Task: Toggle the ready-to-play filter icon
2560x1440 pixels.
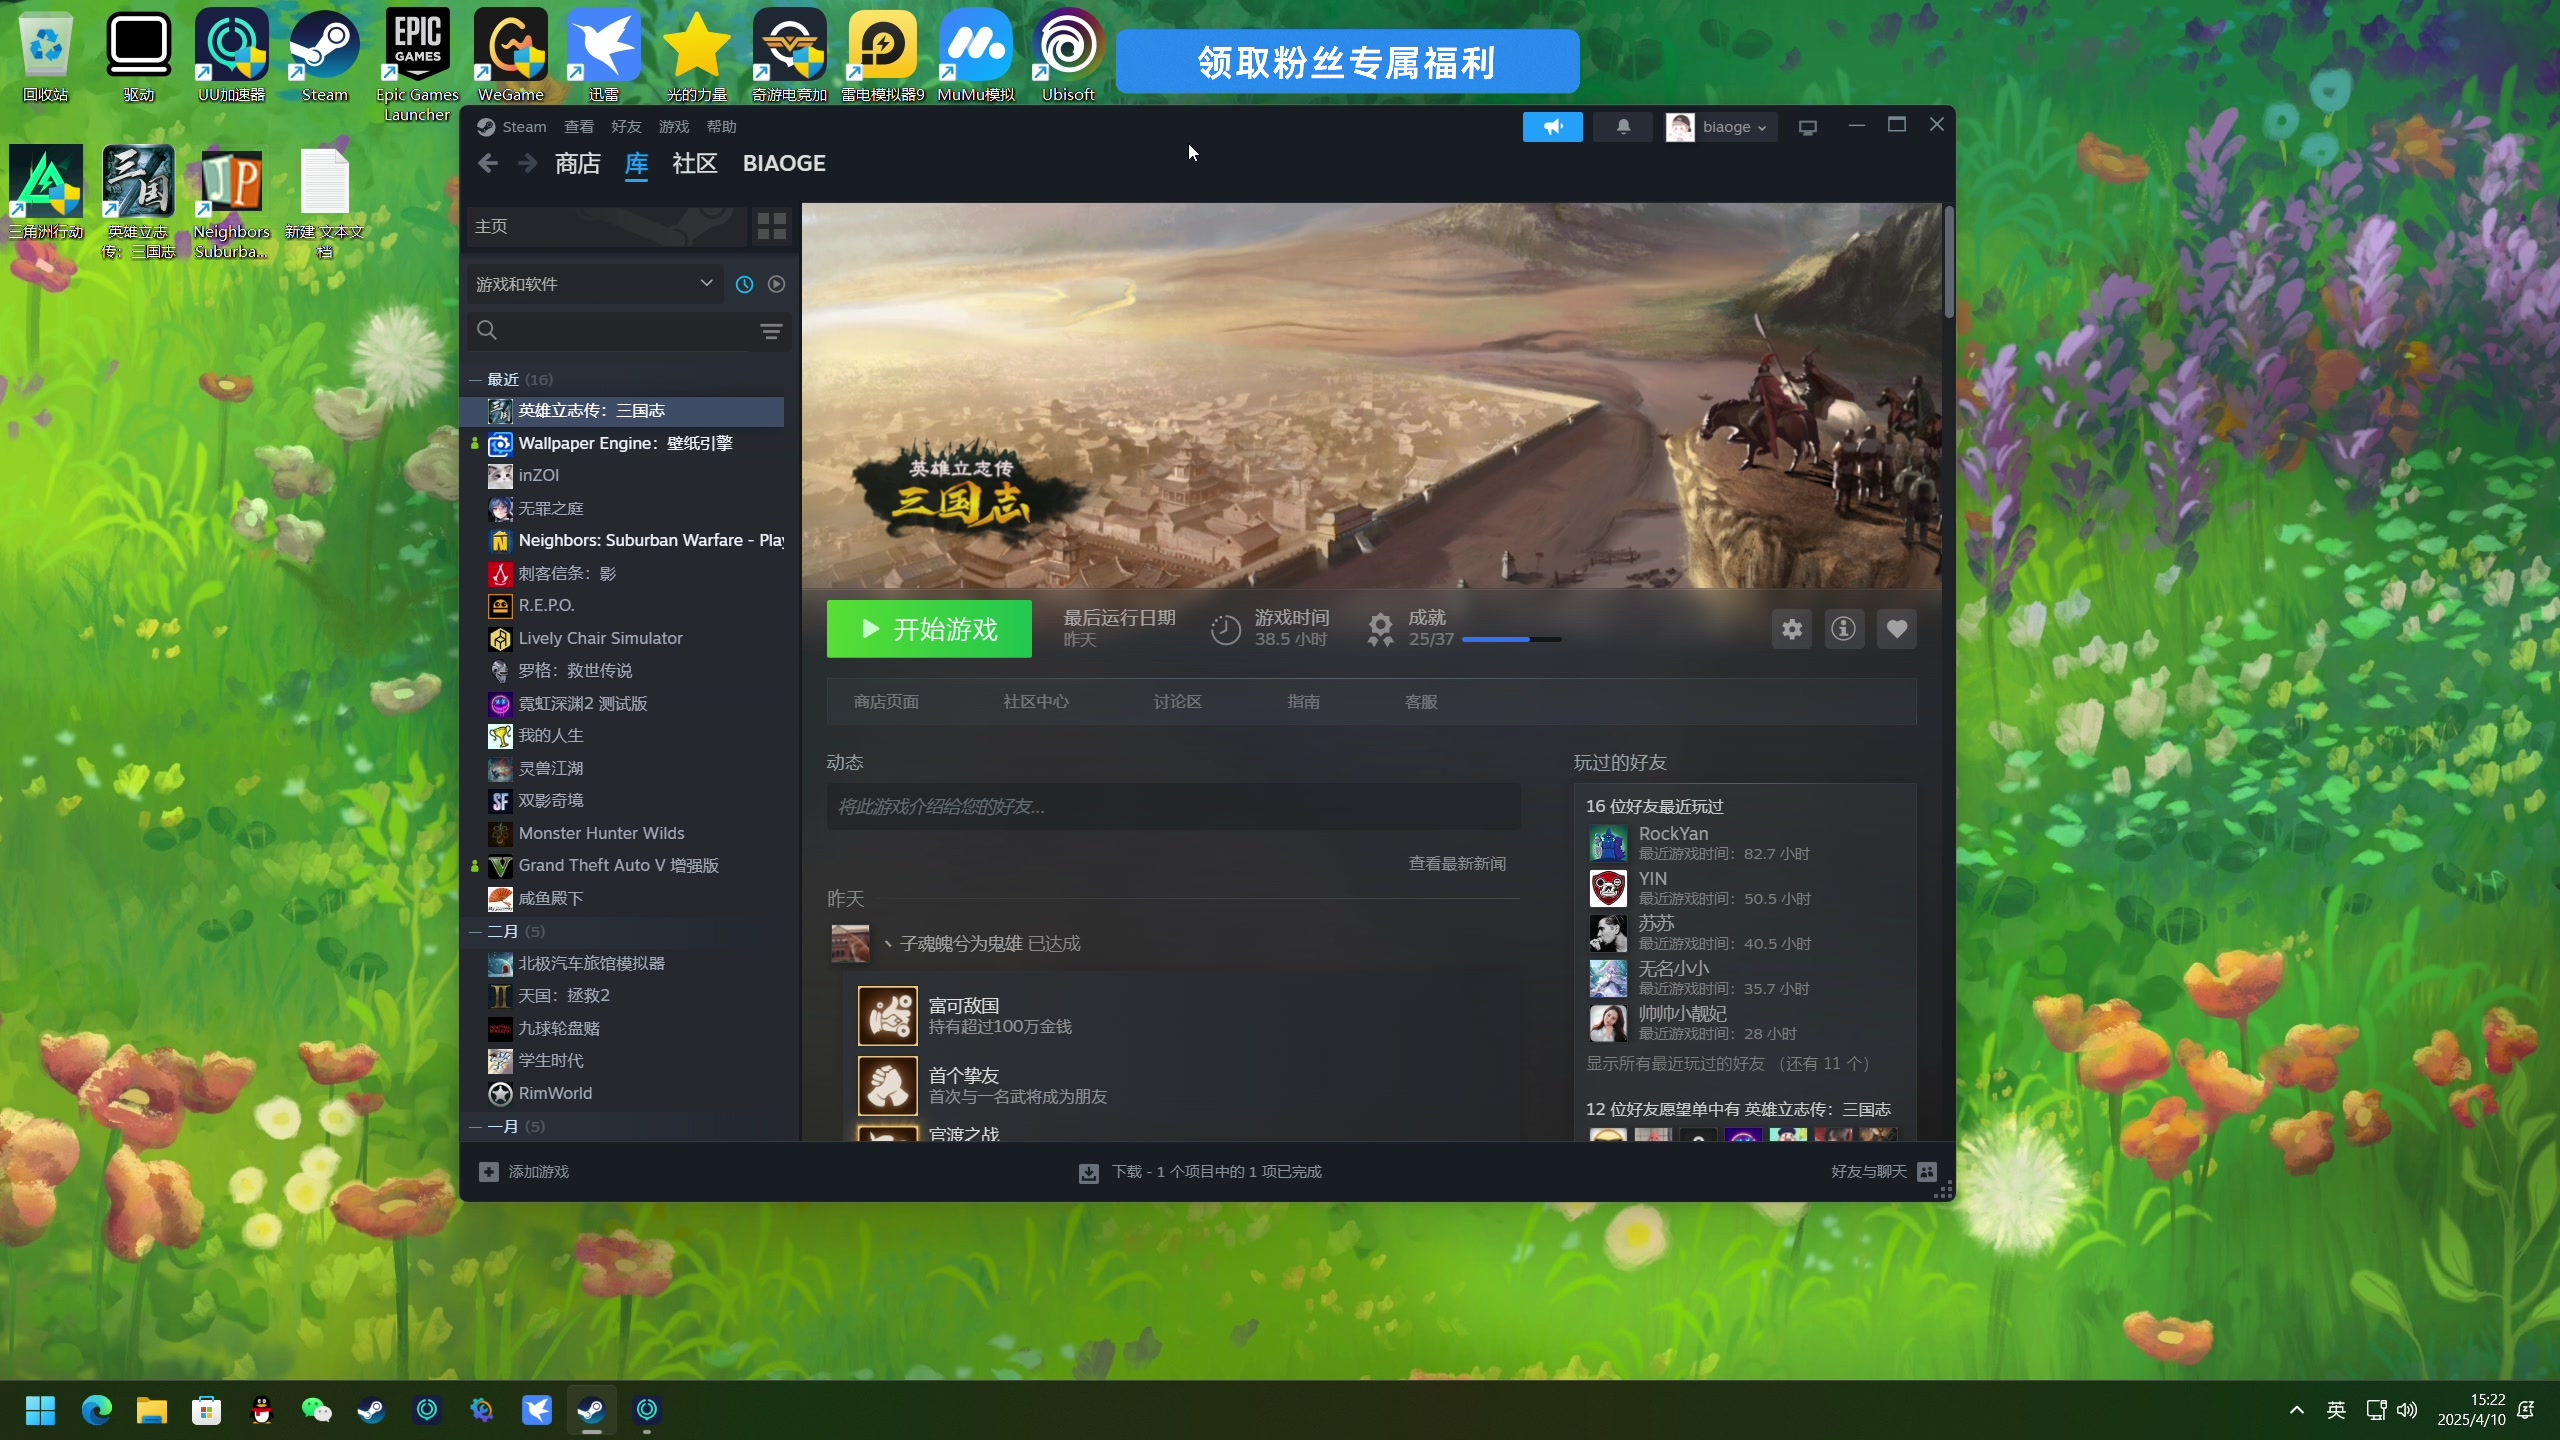Action: tap(776, 284)
